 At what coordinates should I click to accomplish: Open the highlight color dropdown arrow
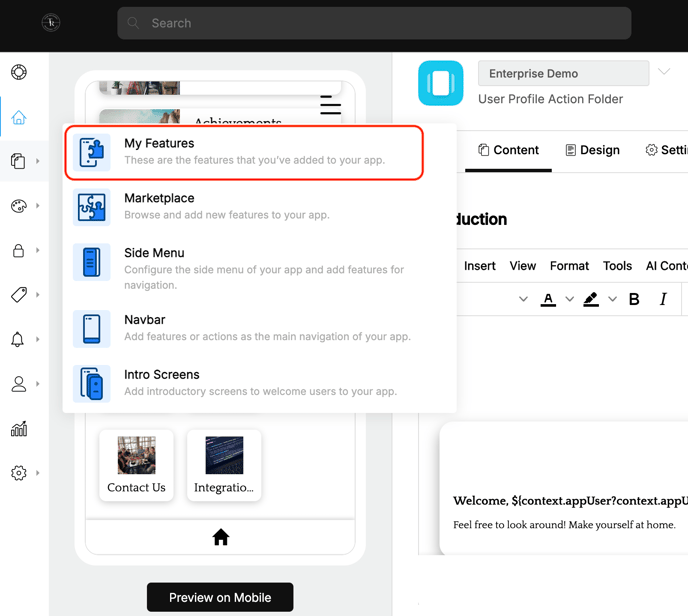[x=613, y=299]
